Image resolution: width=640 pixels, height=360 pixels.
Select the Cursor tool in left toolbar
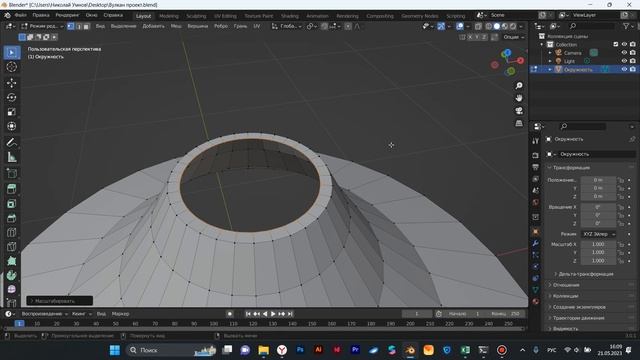click(x=11, y=67)
